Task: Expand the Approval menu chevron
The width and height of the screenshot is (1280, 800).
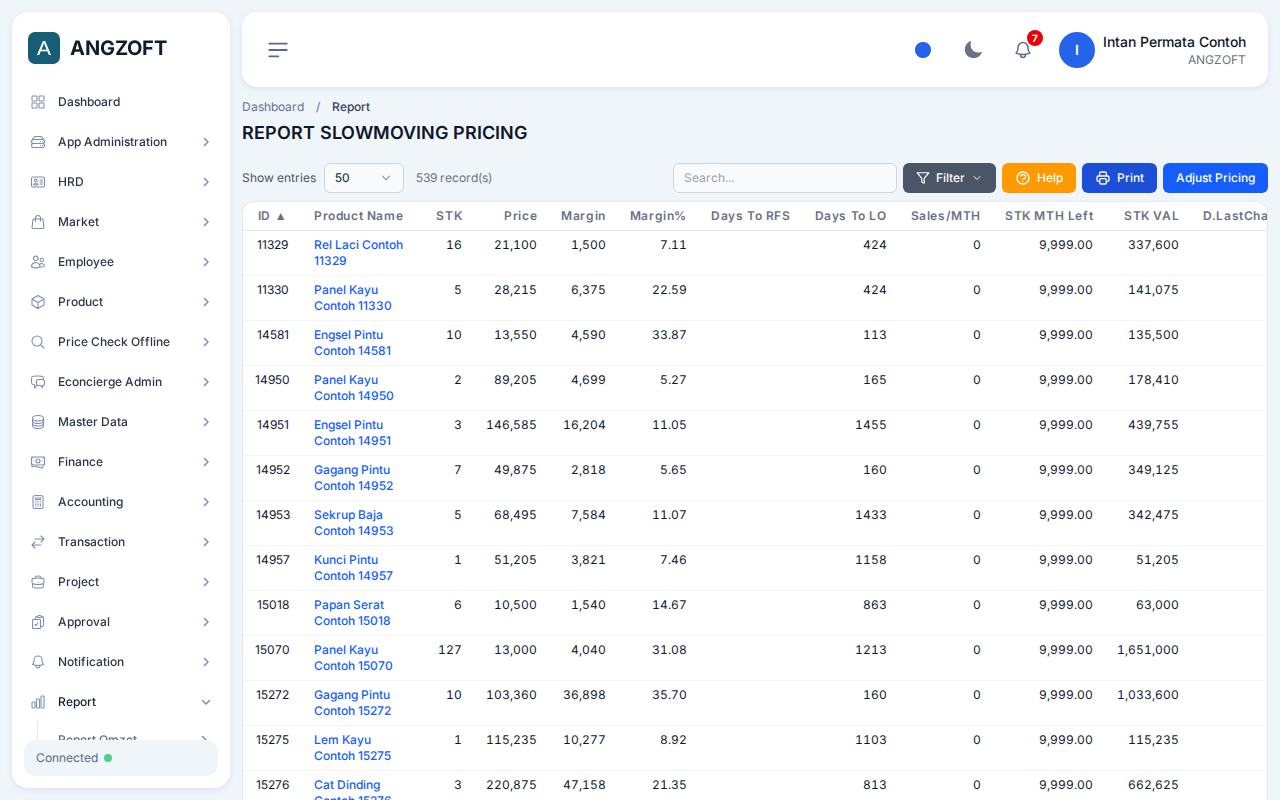Action: click(206, 622)
